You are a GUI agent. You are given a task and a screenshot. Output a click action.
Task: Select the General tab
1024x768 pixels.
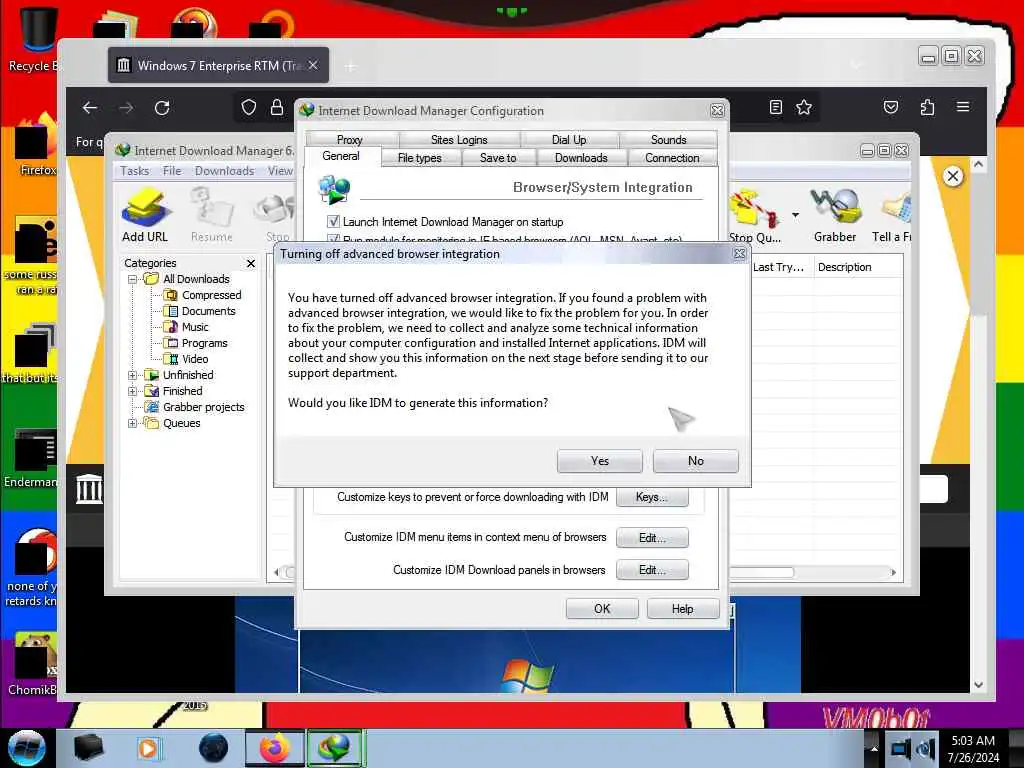341,156
